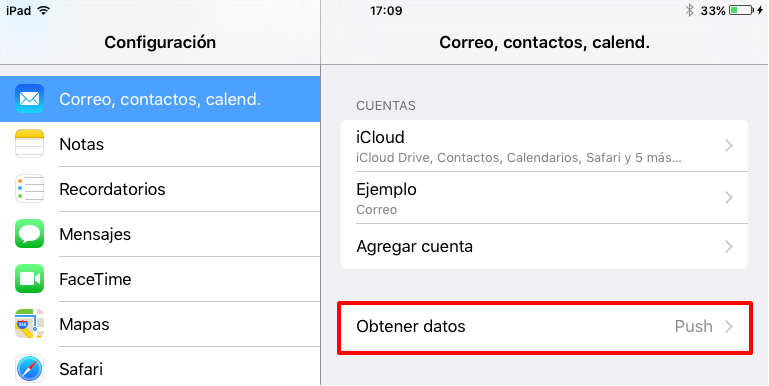
Task: Tap the Bluetooth status icon
Action: (689, 10)
